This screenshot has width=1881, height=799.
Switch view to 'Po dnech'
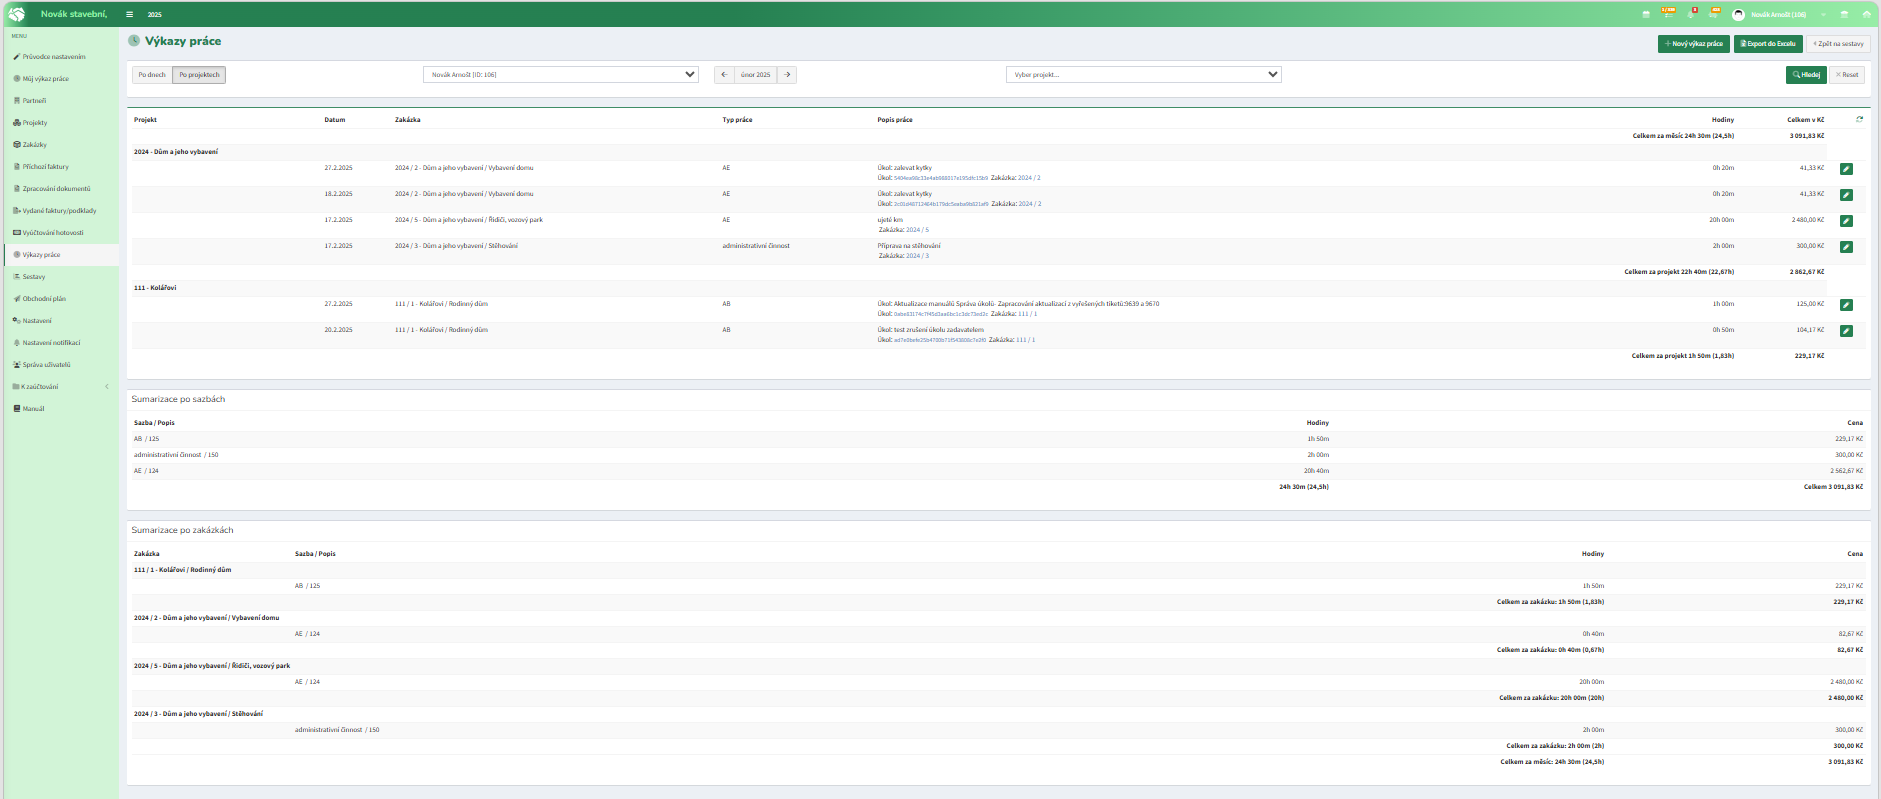point(152,75)
